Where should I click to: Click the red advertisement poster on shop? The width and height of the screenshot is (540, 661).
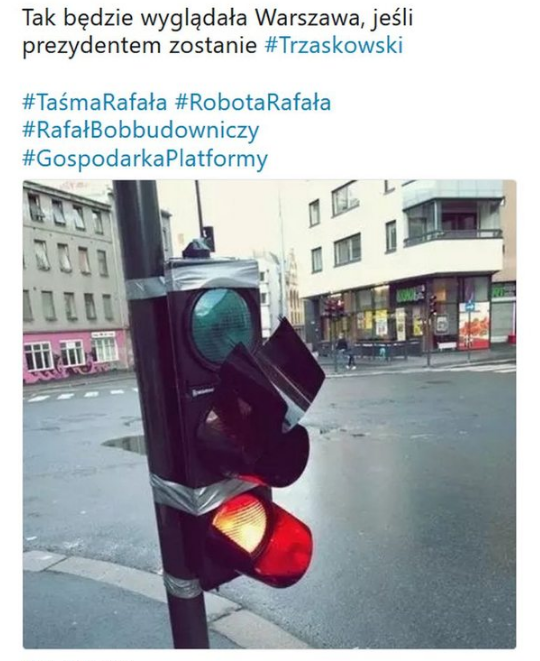[474, 325]
